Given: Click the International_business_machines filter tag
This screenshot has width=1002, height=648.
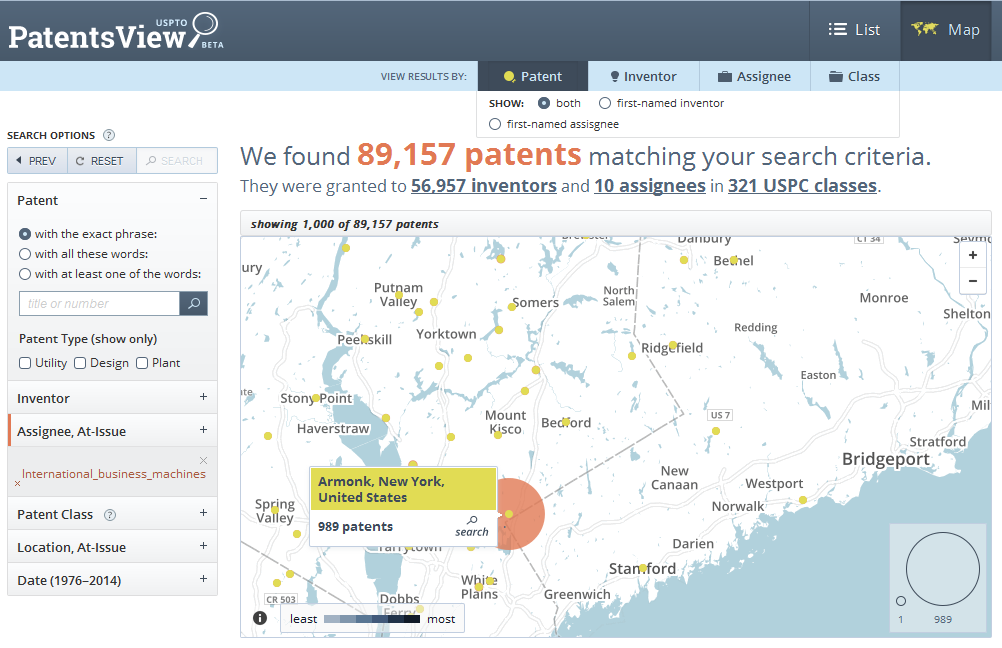Looking at the screenshot, I should 114,474.
